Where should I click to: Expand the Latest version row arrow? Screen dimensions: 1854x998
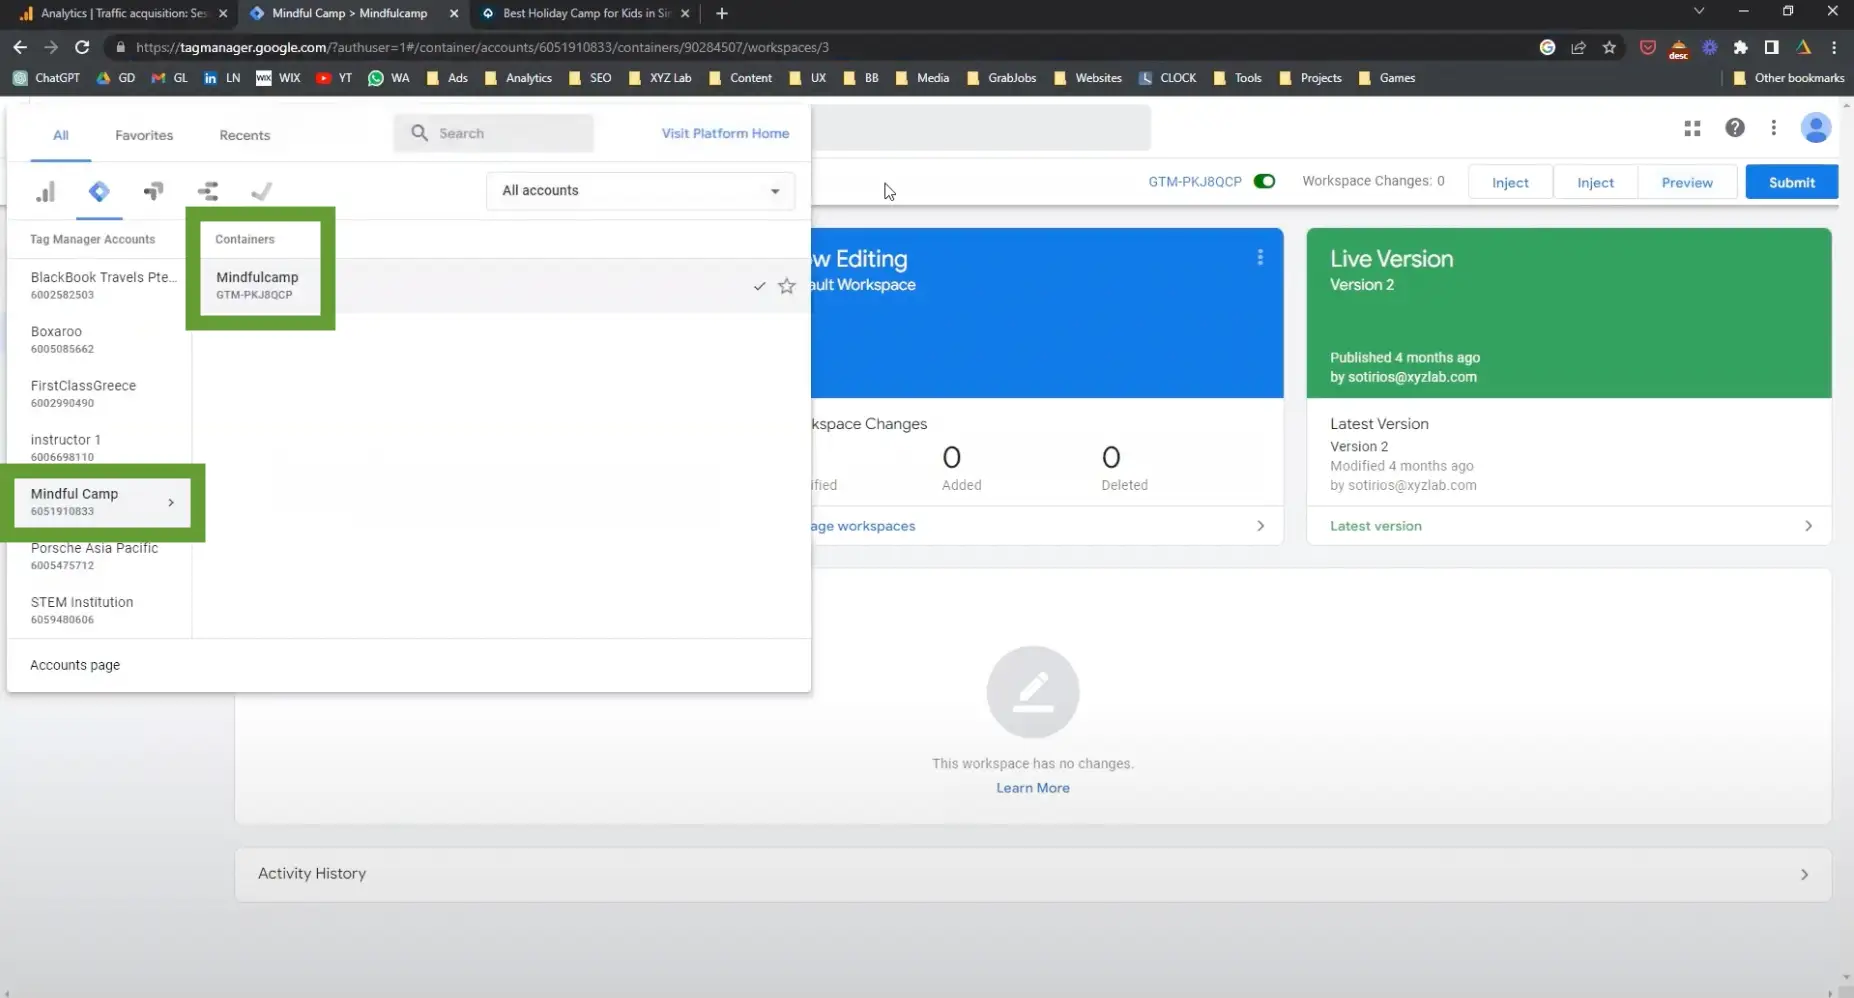pyautogui.click(x=1808, y=526)
